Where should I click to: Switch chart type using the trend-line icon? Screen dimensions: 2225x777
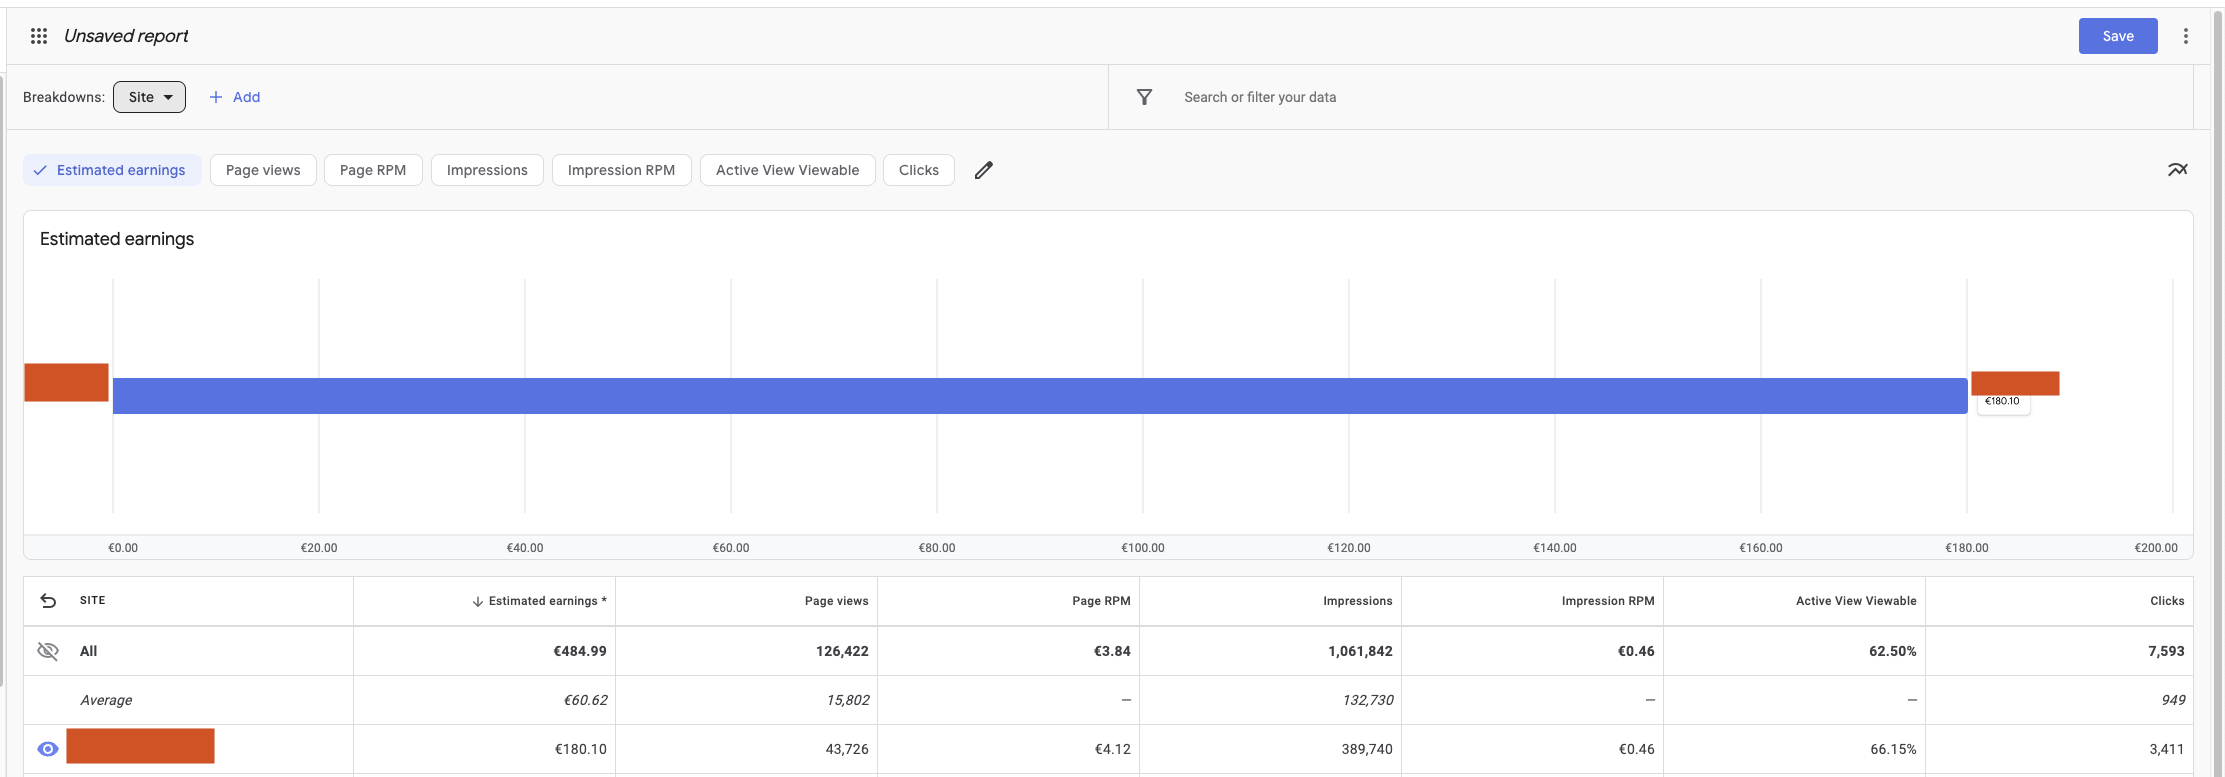click(2177, 170)
